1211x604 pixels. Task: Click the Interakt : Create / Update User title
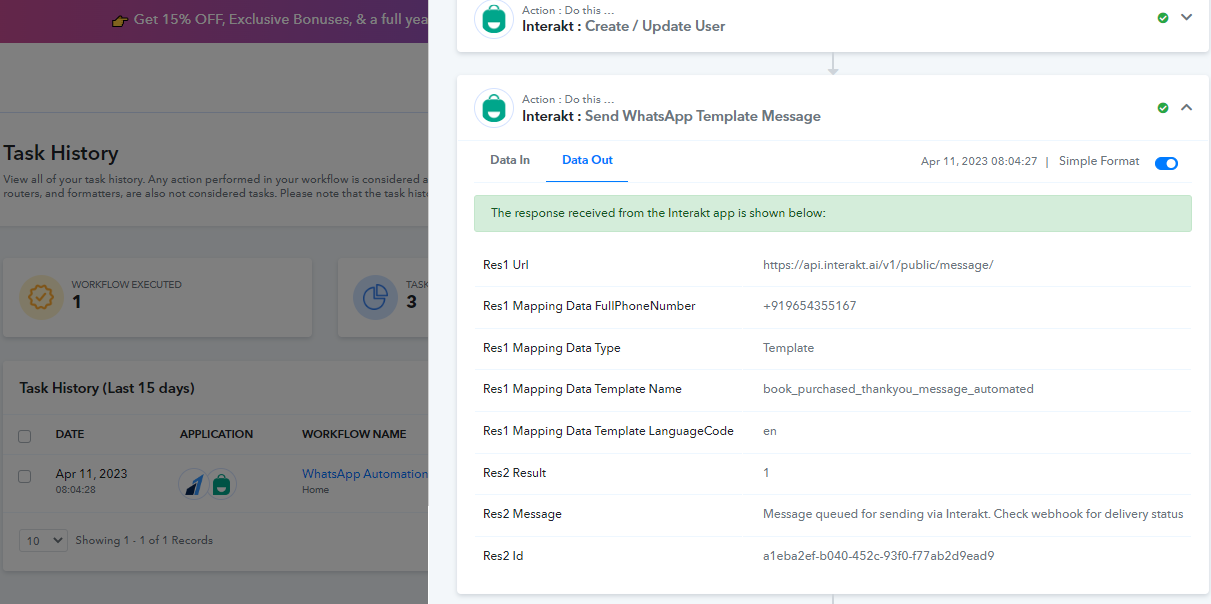pos(623,26)
